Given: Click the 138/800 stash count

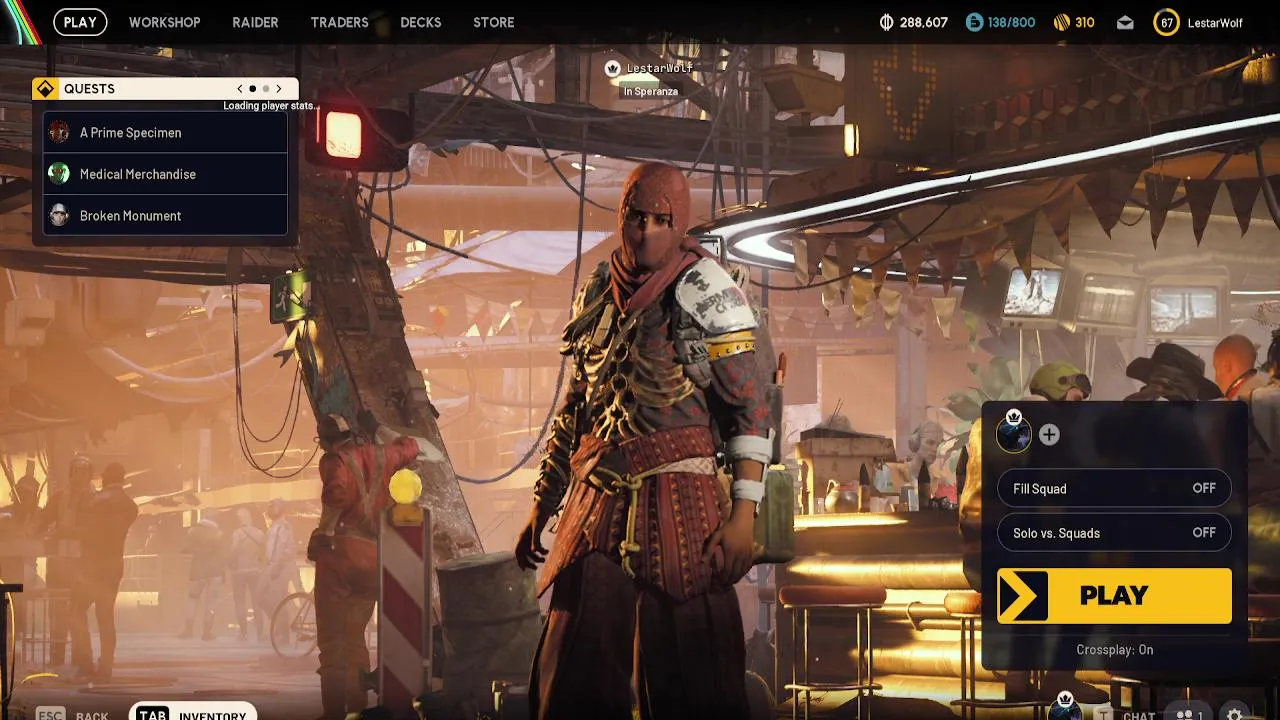Looking at the screenshot, I should click(x=1012, y=22).
